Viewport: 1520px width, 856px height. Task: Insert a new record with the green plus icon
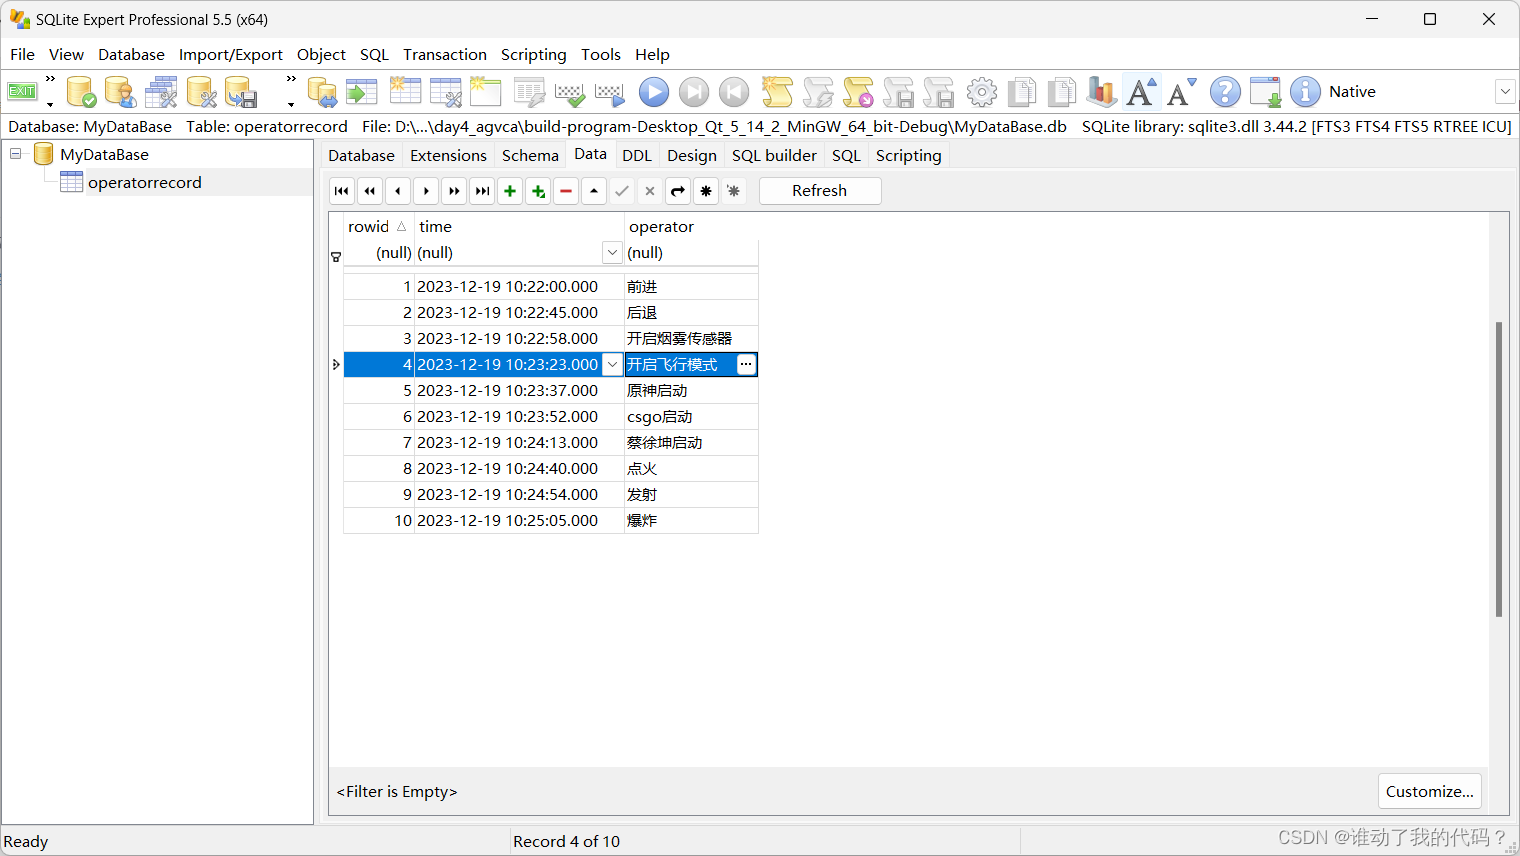pos(510,191)
